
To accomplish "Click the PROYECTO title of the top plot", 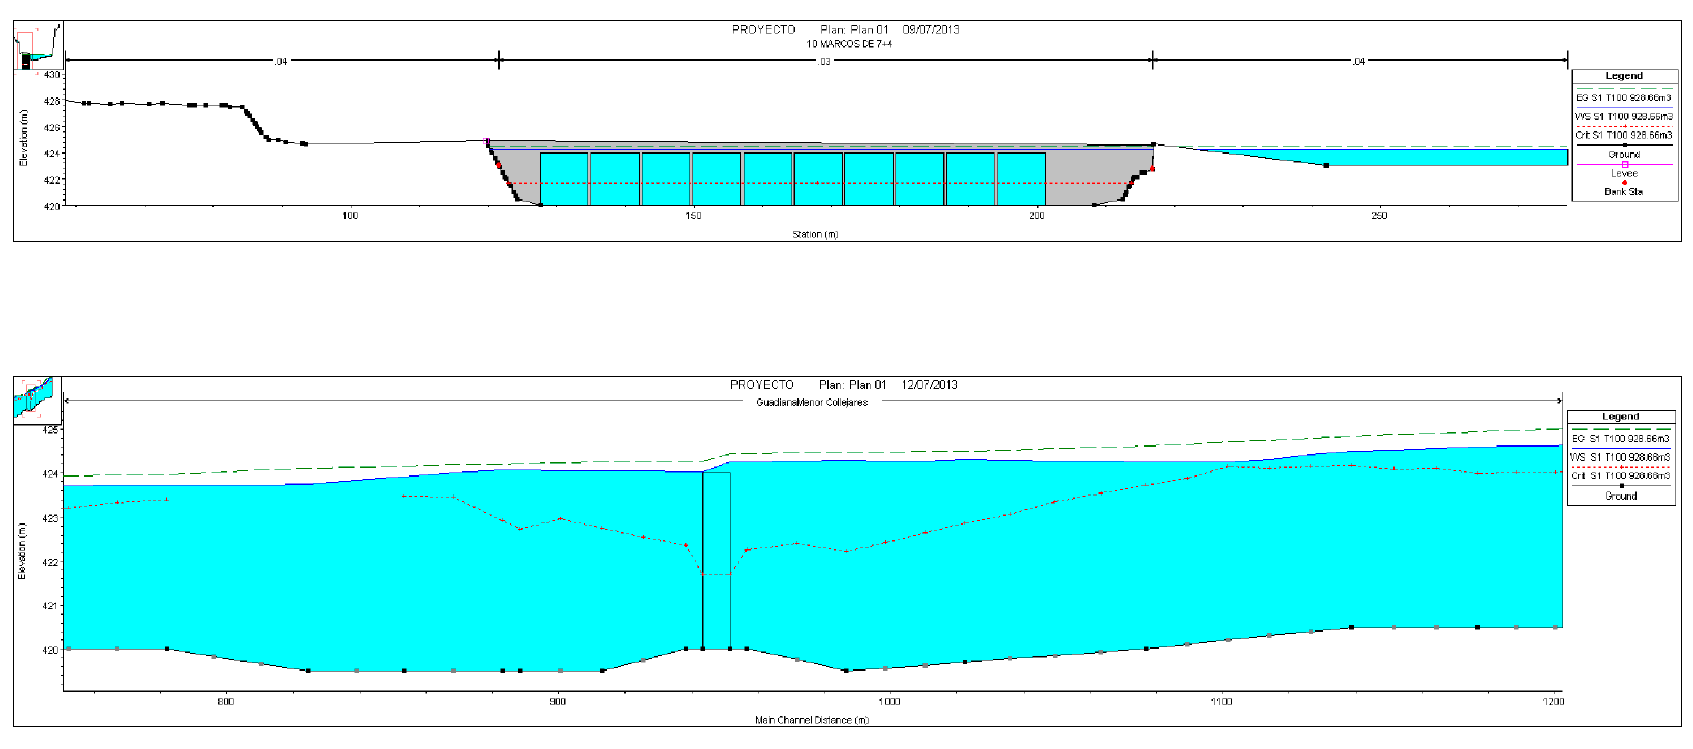I will pyautogui.click(x=763, y=30).
